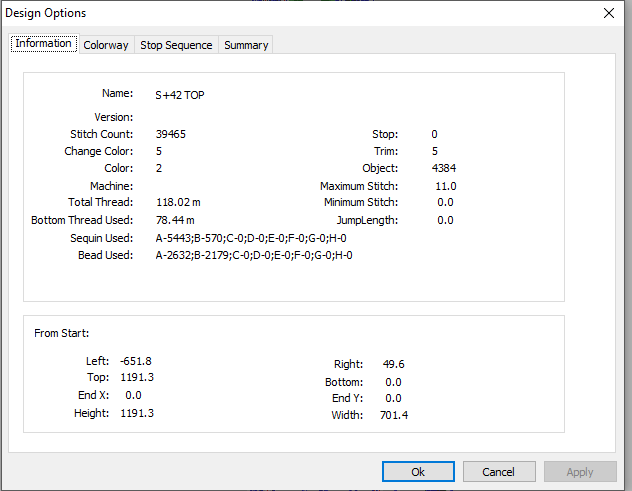Click the Left value -651.8

coord(136,361)
